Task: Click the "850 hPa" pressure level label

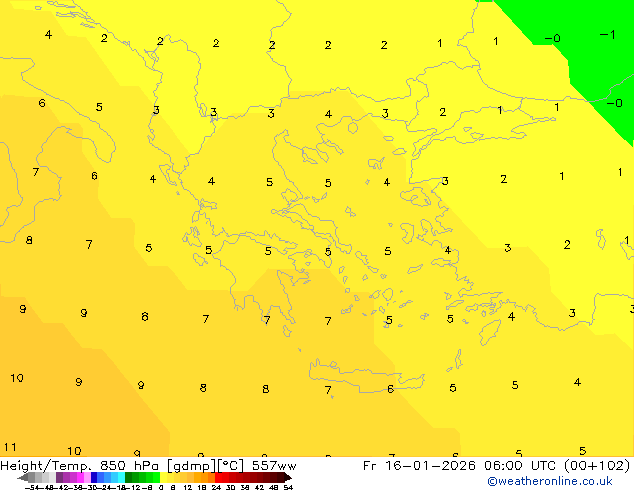Action: tap(129, 466)
